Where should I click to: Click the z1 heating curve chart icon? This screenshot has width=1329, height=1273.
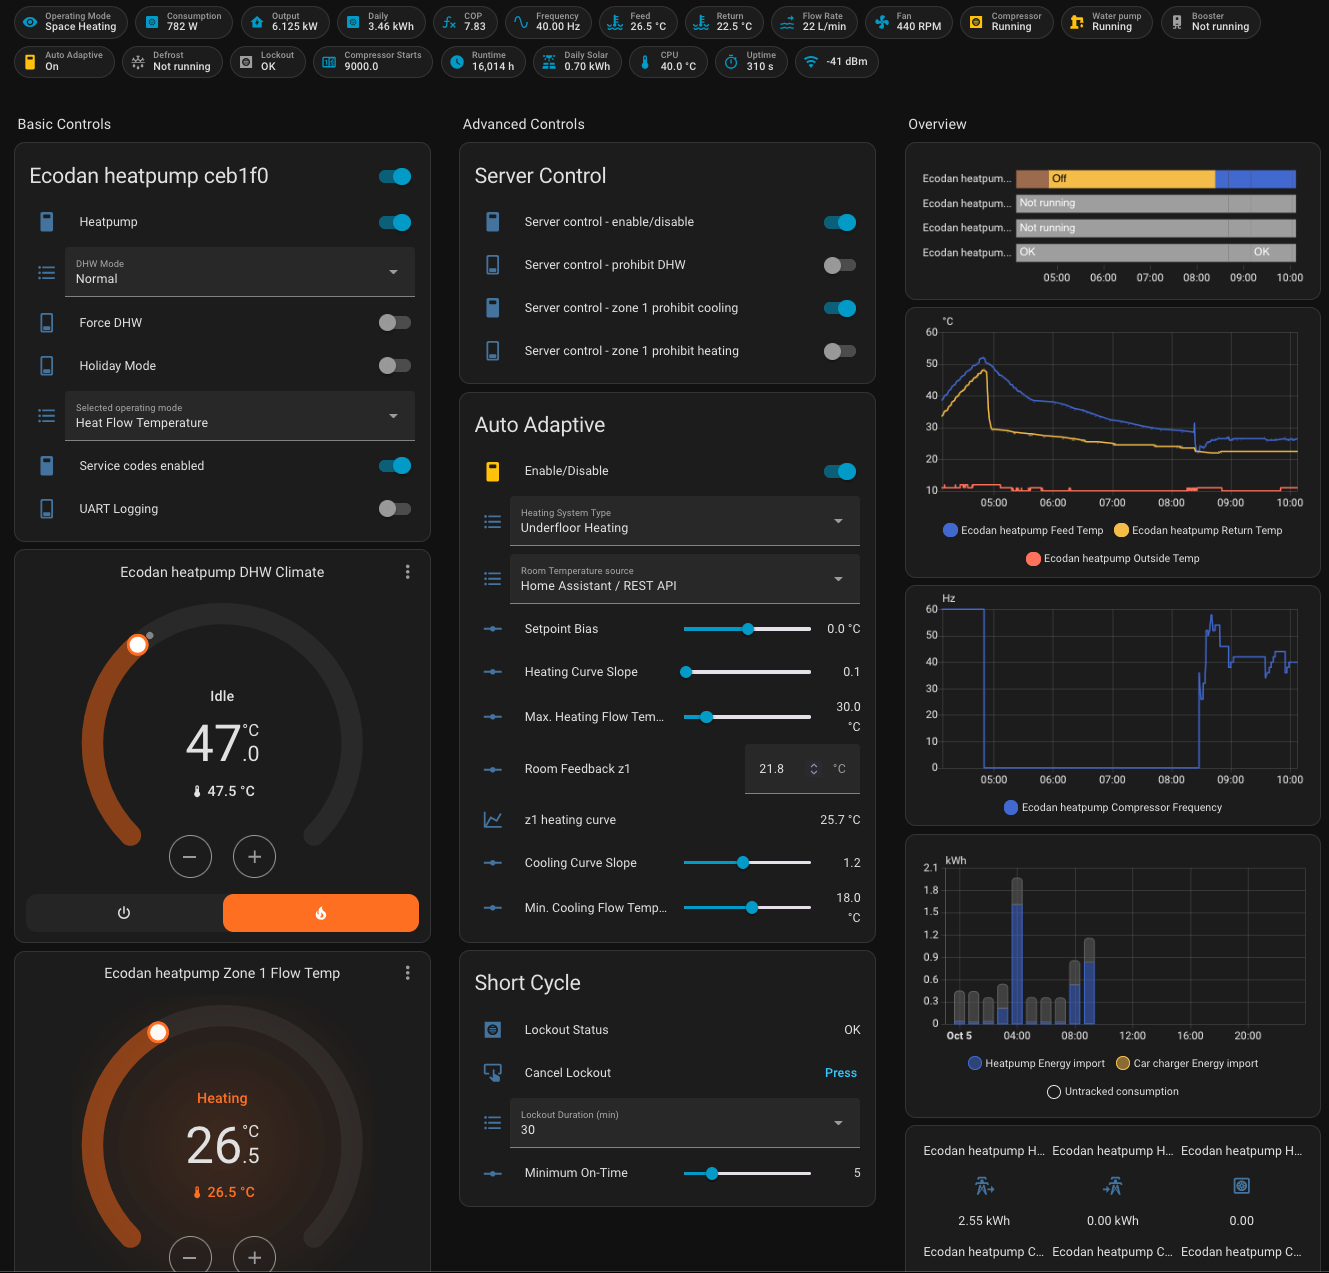click(x=492, y=820)
